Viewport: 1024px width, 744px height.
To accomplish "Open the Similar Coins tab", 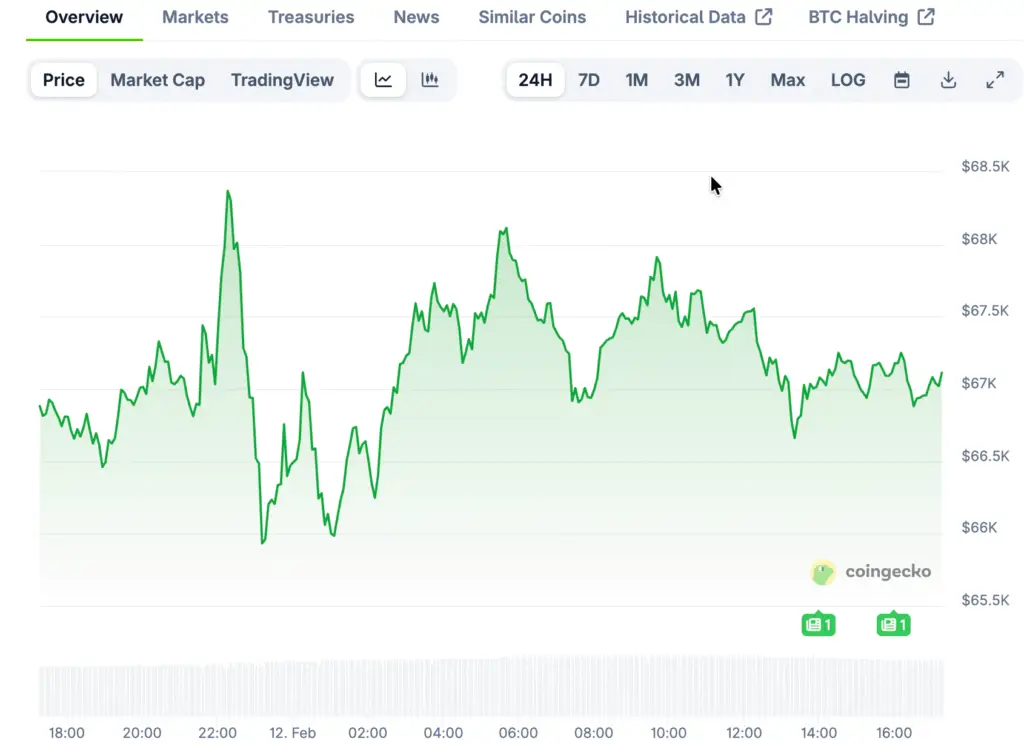I will coord(532,17).
